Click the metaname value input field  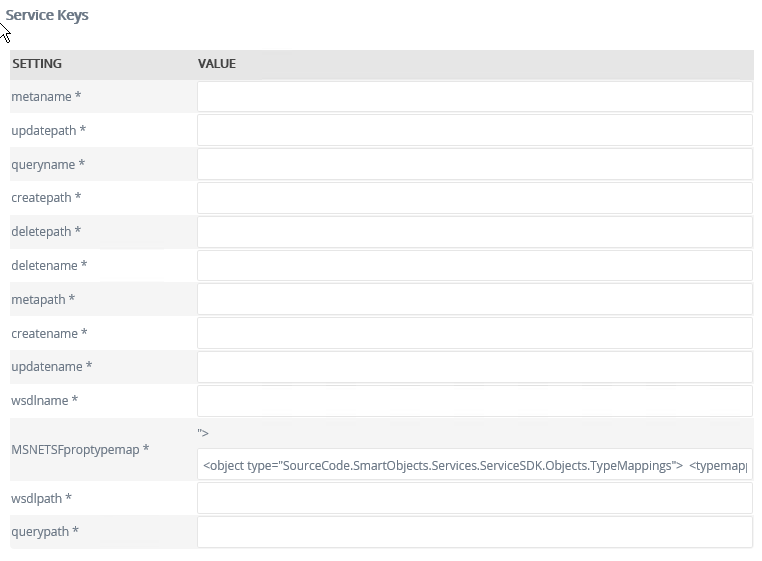474,97
